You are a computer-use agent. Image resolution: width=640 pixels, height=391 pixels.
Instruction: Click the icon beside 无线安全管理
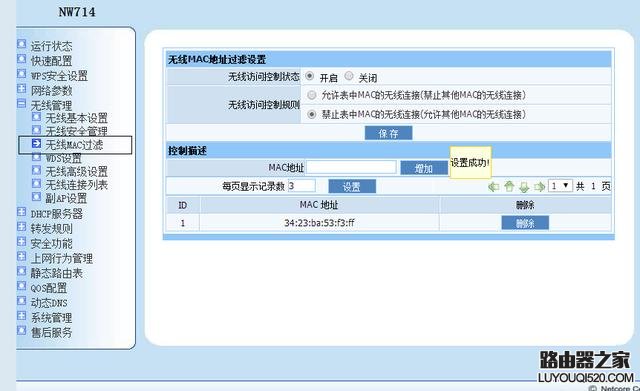pos(36,130)
